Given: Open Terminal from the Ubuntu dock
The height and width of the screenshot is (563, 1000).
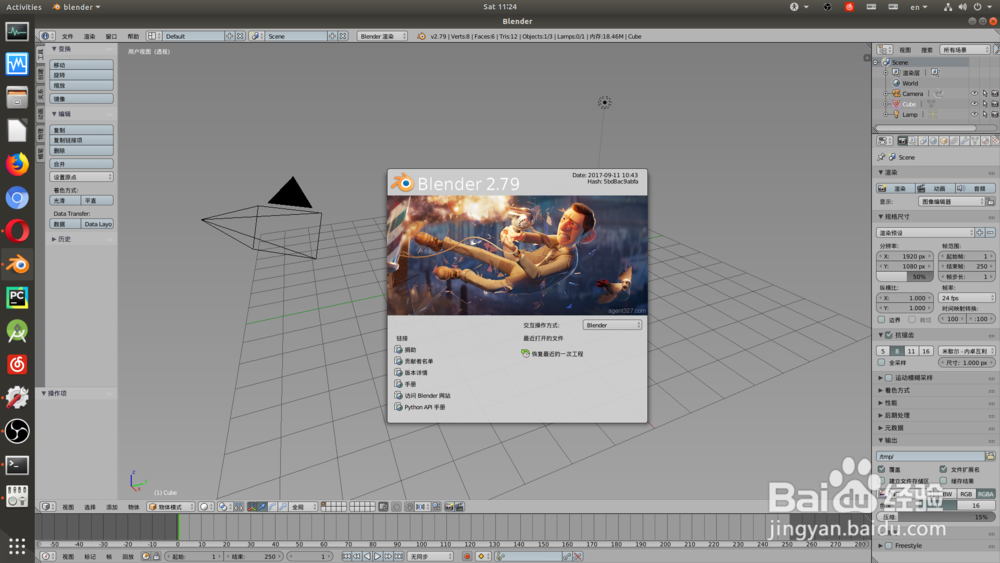Looking at the screenshot, I should tap(17, 465).
